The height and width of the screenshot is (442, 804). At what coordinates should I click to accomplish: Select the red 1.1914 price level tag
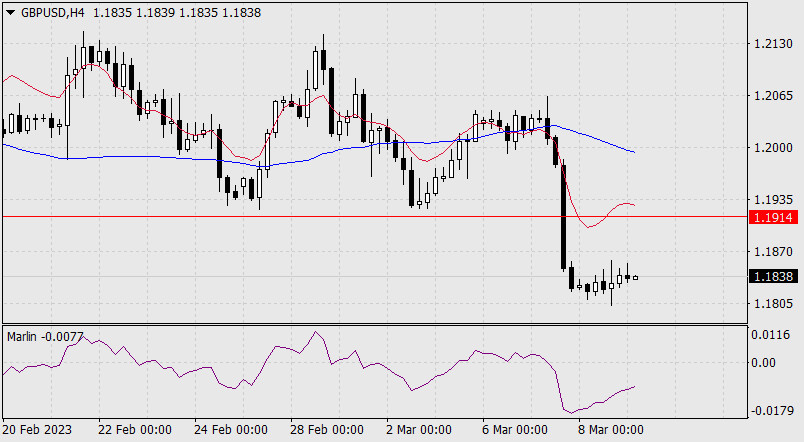click(775, 216)
